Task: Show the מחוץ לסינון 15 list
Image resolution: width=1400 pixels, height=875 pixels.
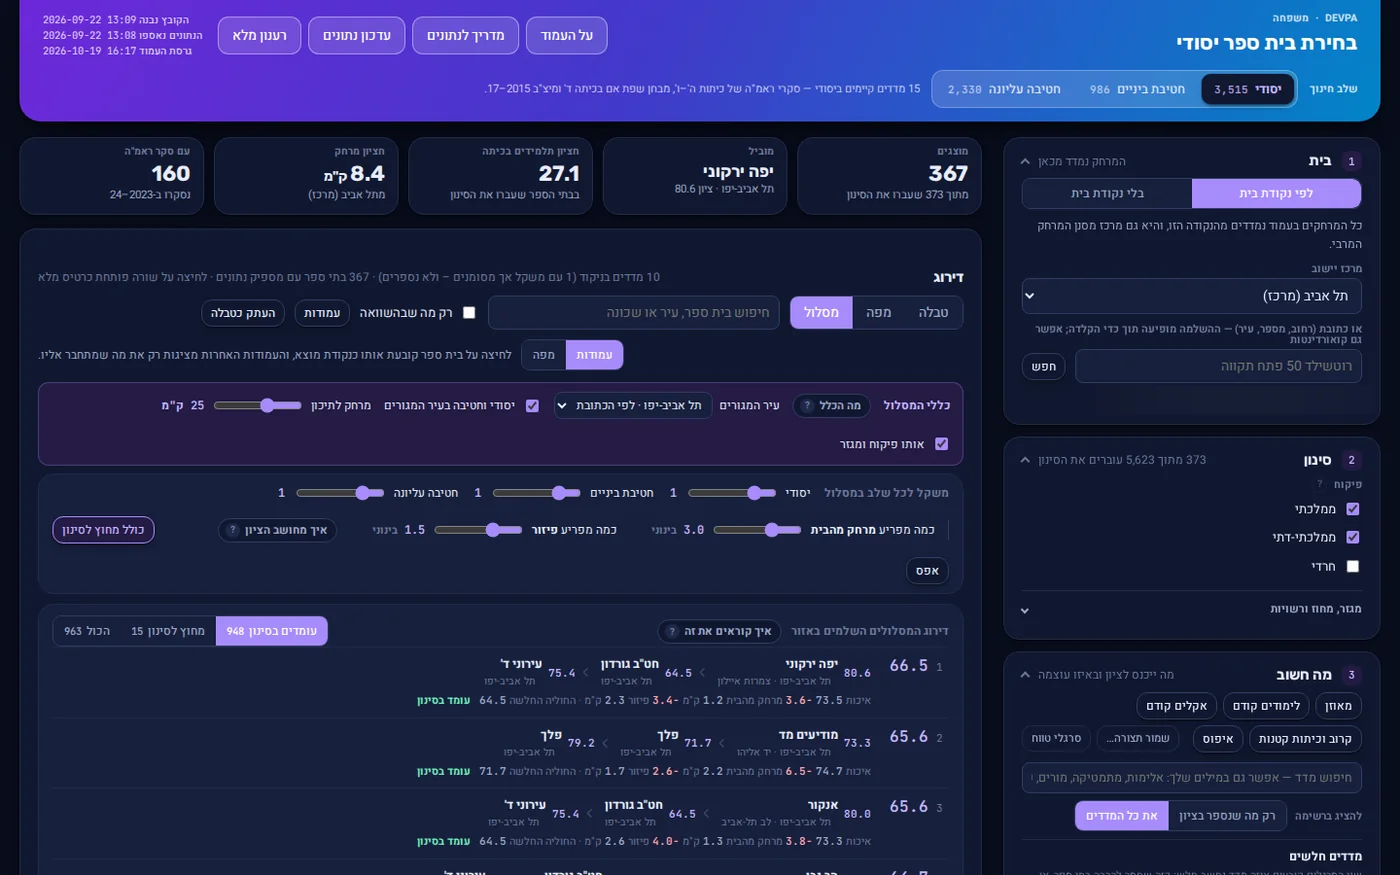Action: pyautogui.click(x=167, y=631)
